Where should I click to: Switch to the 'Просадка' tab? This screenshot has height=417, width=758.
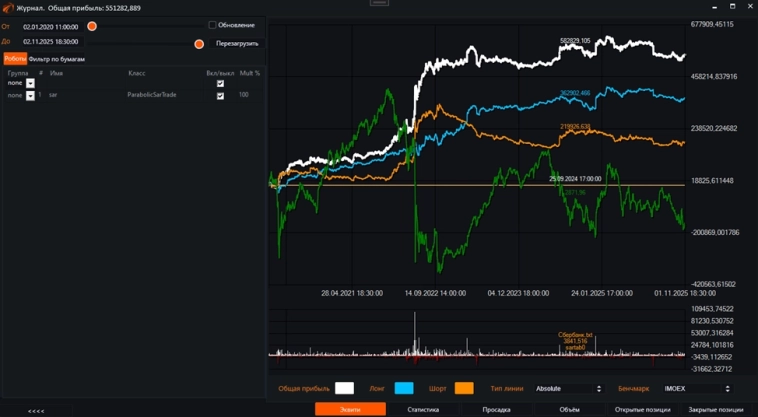click(x=496, y=410)
